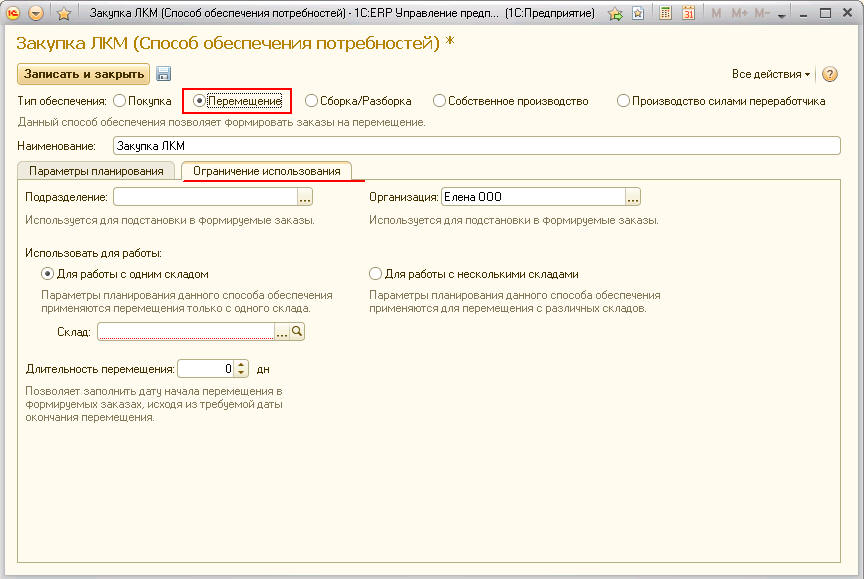Add to favorites with the green-arrow star icon
Screen dimensions: 864x579
click(x=615, y=13)
